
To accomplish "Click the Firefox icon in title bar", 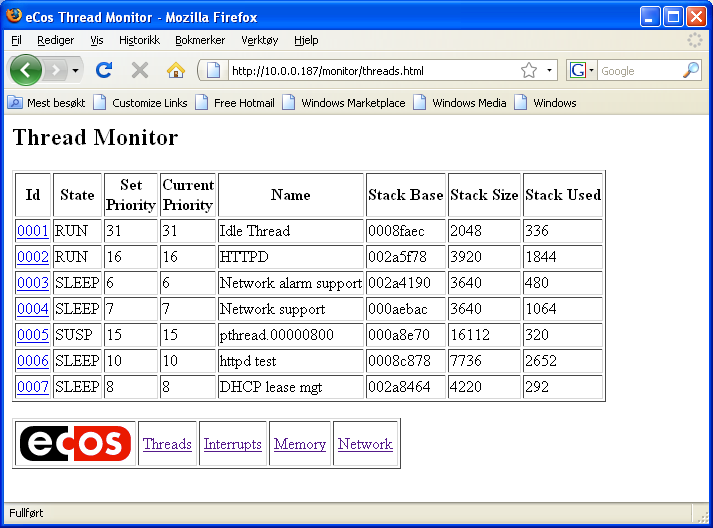I will point(14,16).
